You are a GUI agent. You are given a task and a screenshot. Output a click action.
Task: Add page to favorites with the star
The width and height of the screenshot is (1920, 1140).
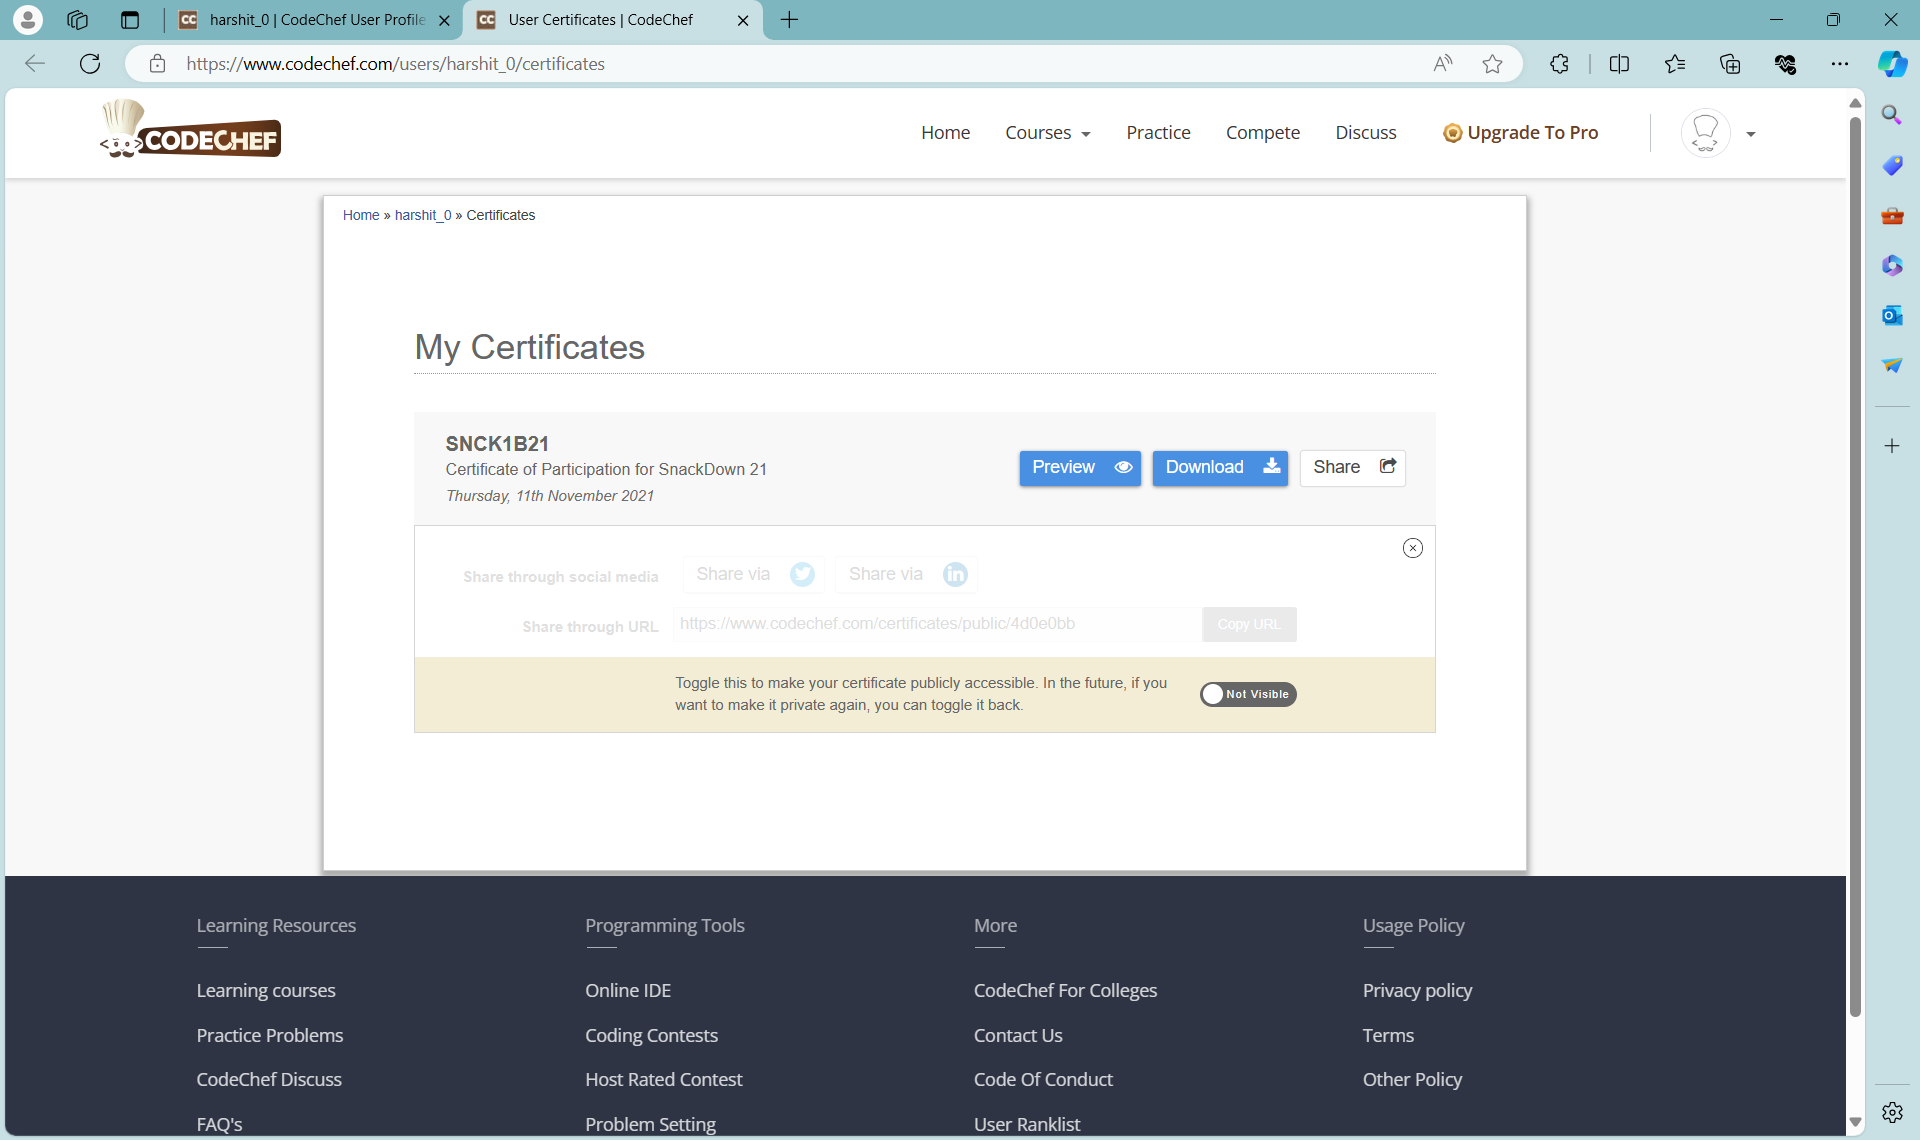[x=1491, y=63]
